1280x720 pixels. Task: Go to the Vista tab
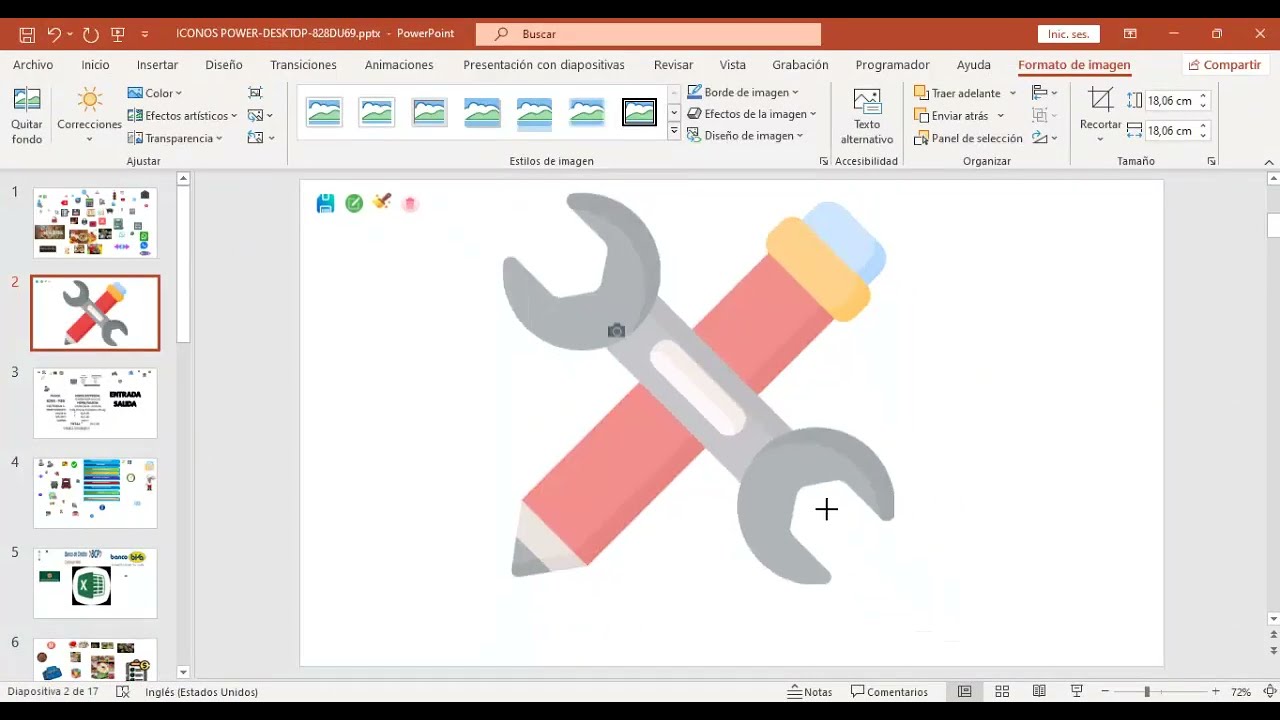pyautogui.click(x=733, y=65)
